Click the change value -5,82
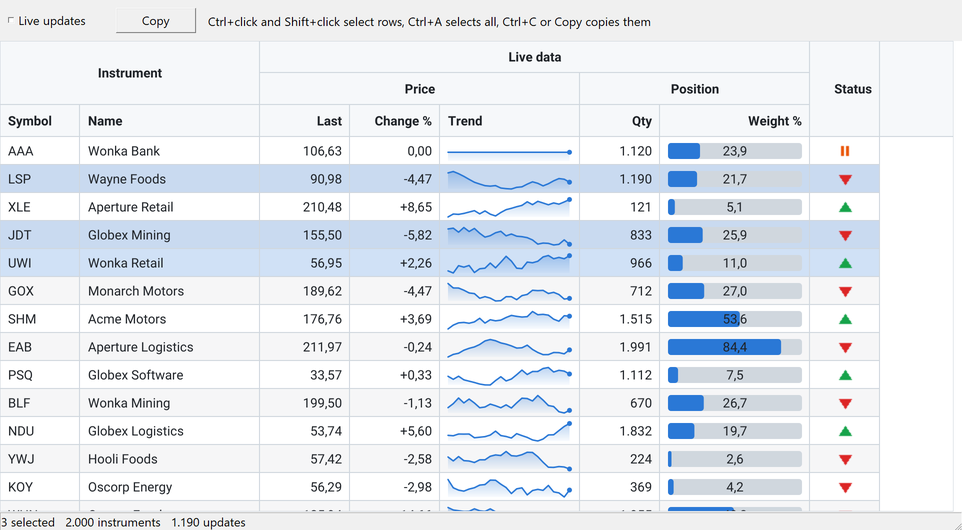 417,235
